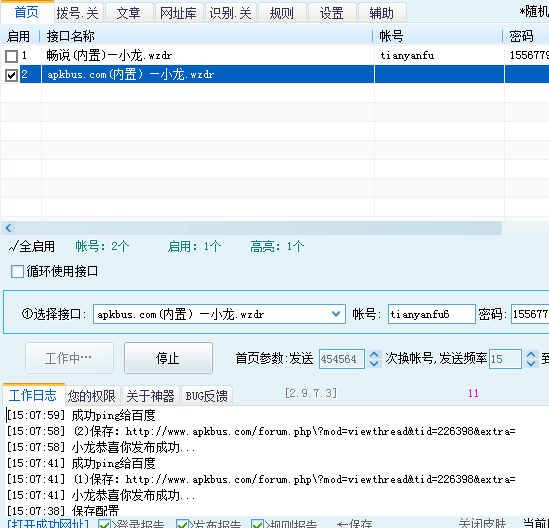Open the 拨号.关 tab
The image size is (549, 528).
click(x=78, y=13)
